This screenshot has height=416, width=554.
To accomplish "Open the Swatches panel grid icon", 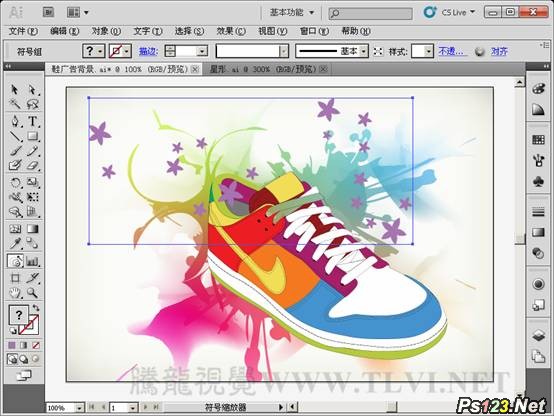I will point(538,140).
